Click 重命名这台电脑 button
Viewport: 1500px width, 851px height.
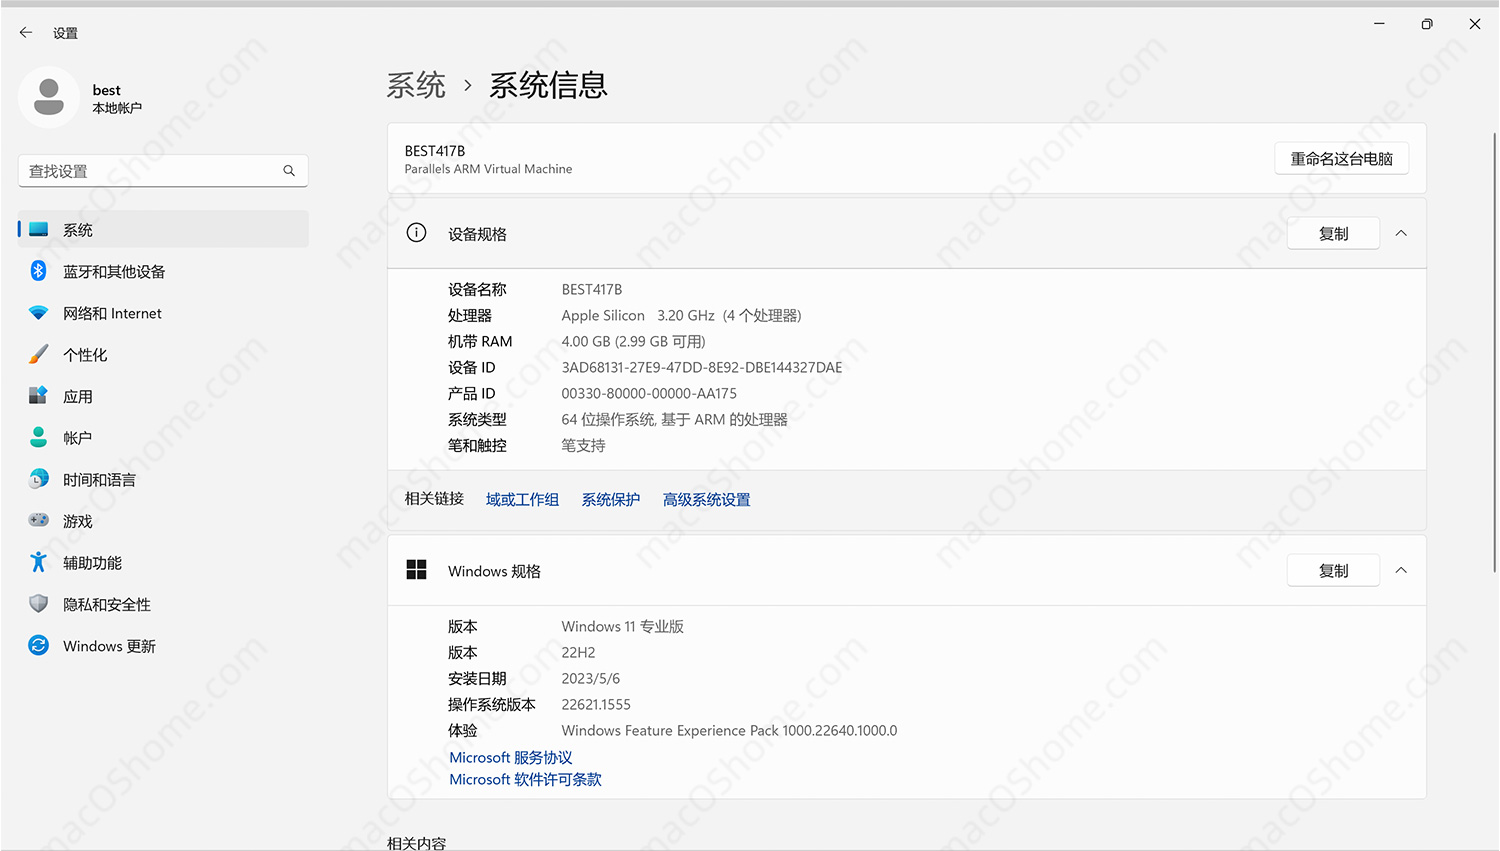pyautogui.click(x=1341, y=159)
